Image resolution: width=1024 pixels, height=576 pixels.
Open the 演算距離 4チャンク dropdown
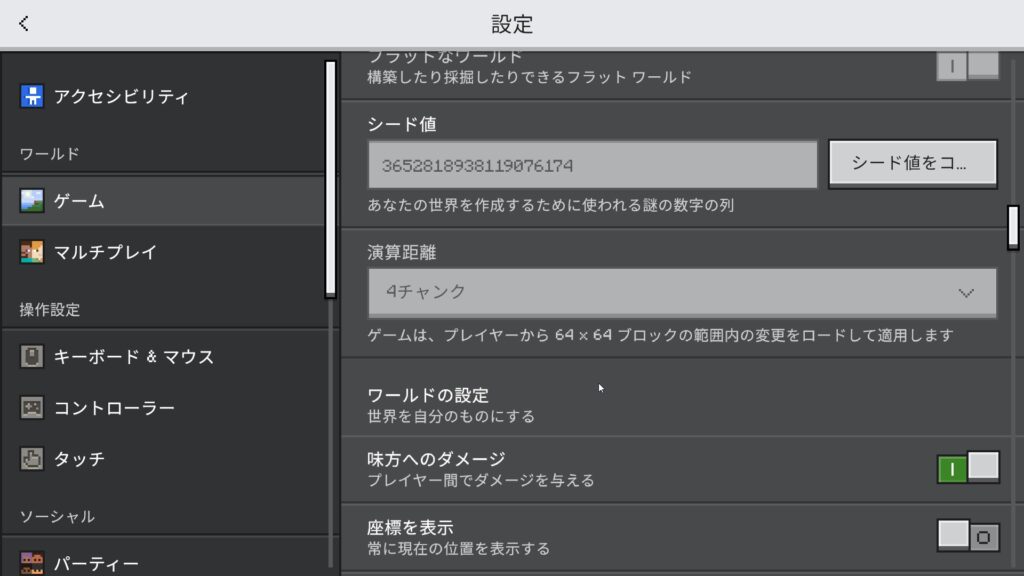coord(682,293)
